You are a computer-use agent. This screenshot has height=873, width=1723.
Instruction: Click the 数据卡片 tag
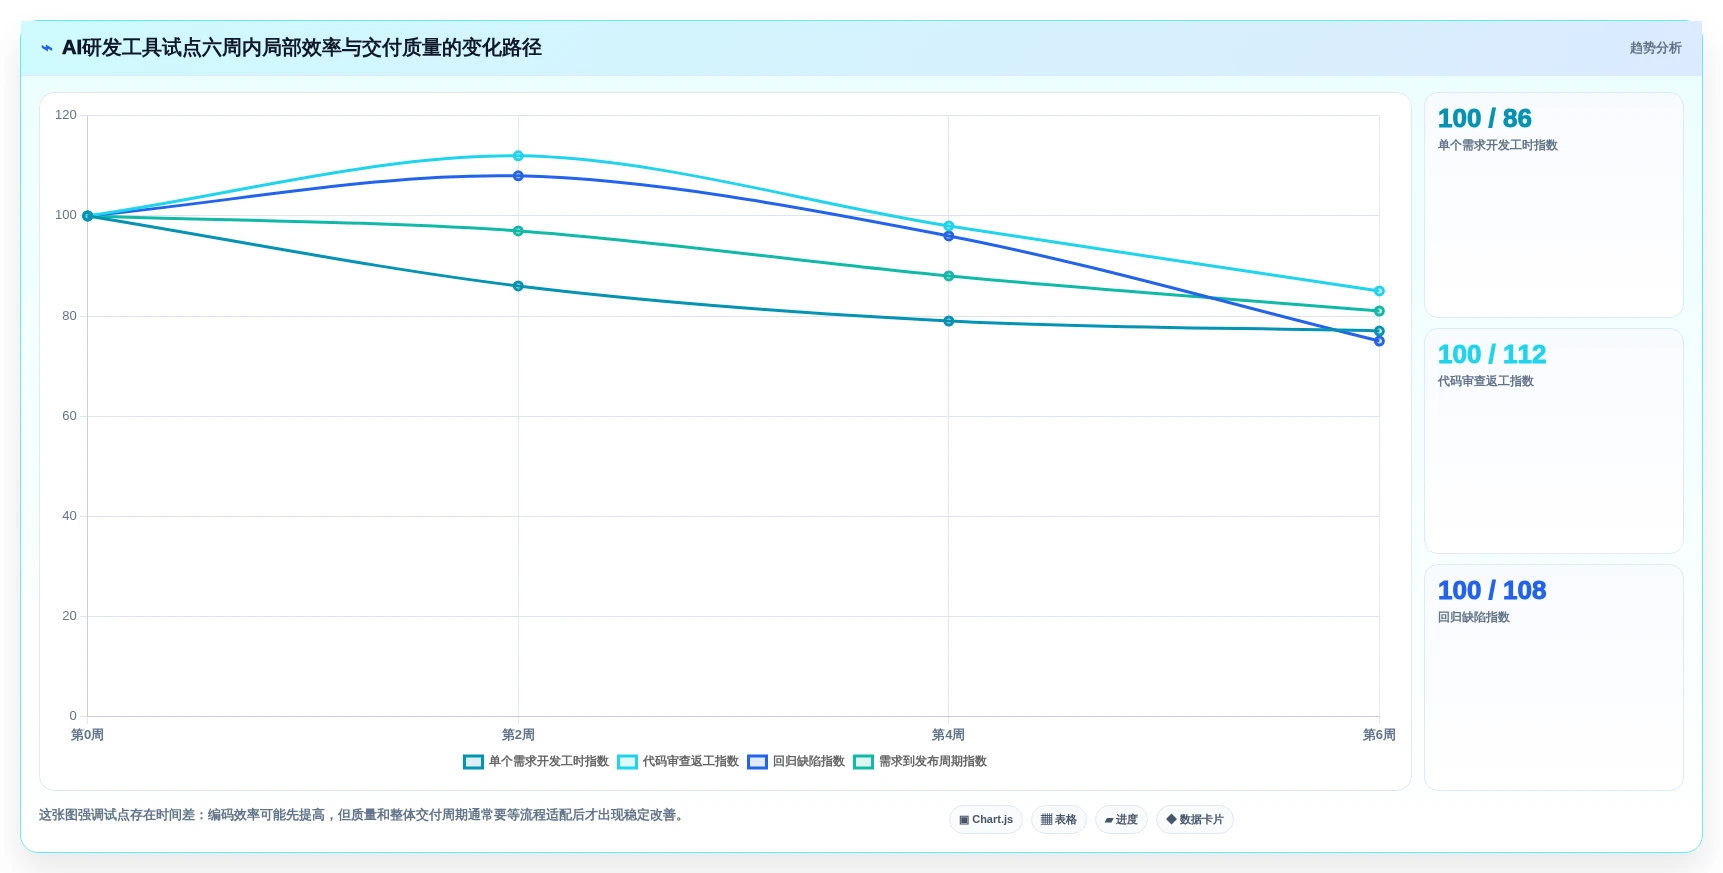point(1195,820)
